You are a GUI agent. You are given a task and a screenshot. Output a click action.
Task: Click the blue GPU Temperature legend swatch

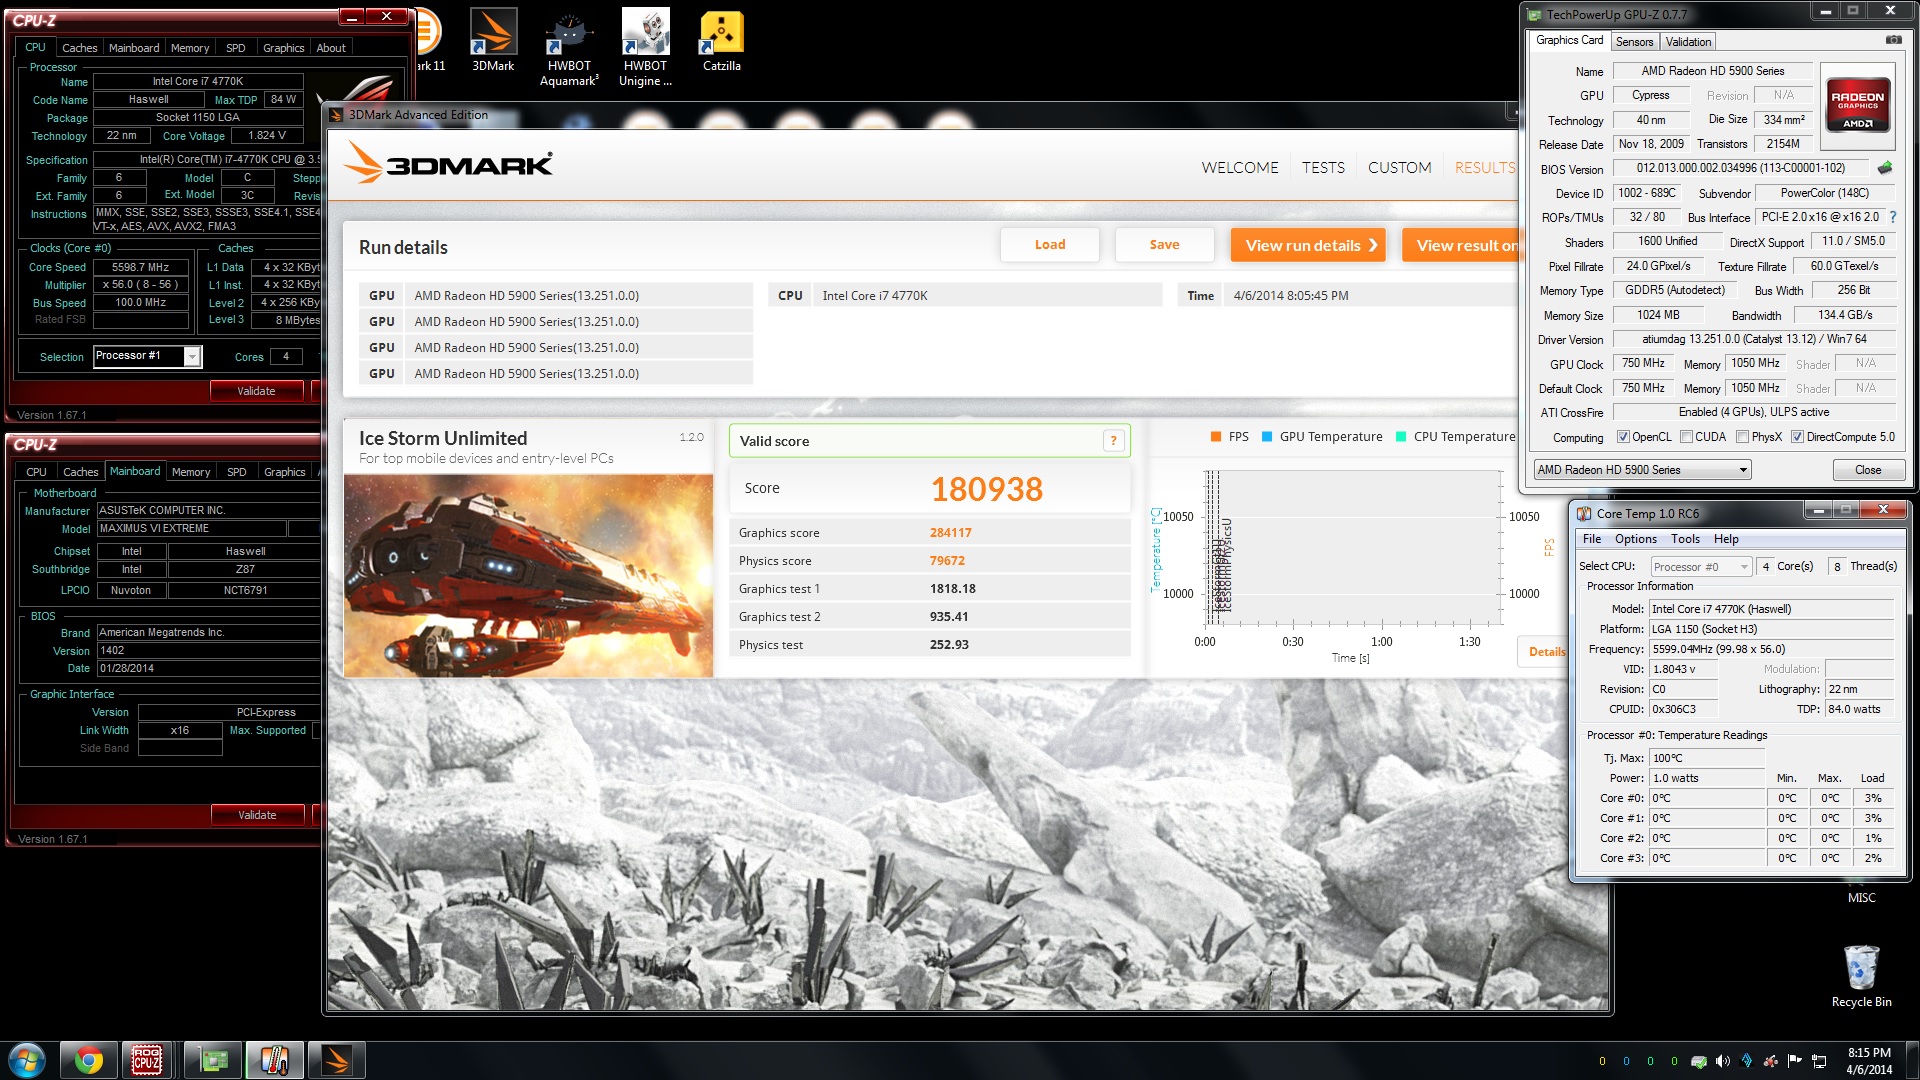pyautogui.click(x=1267, y=437)
